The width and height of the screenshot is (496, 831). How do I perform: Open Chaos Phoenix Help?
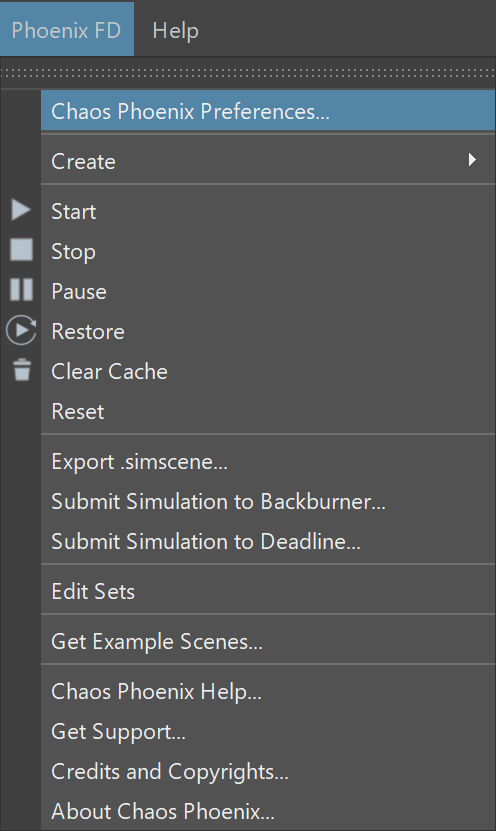(x=268, y=691)
